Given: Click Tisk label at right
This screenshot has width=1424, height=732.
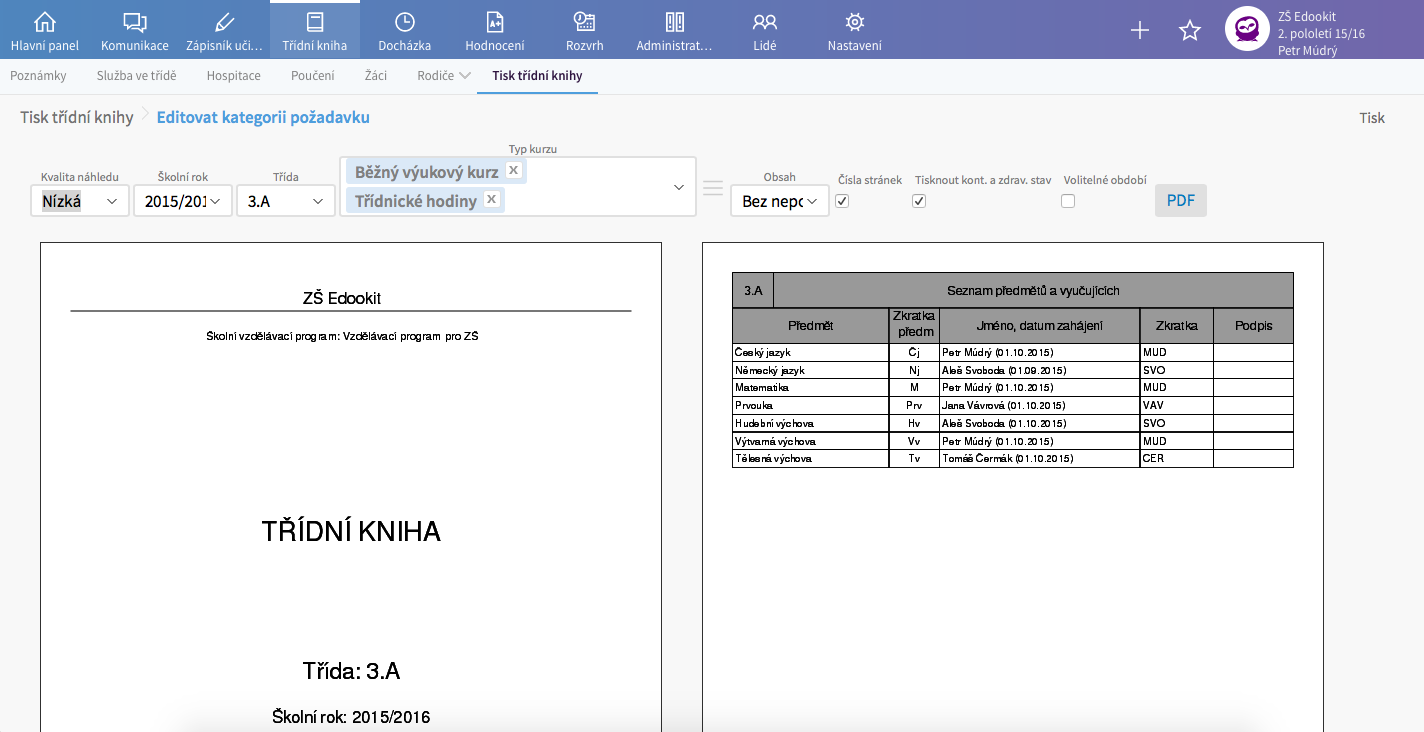Looking at the screenshot, I should pos(1372,118).
